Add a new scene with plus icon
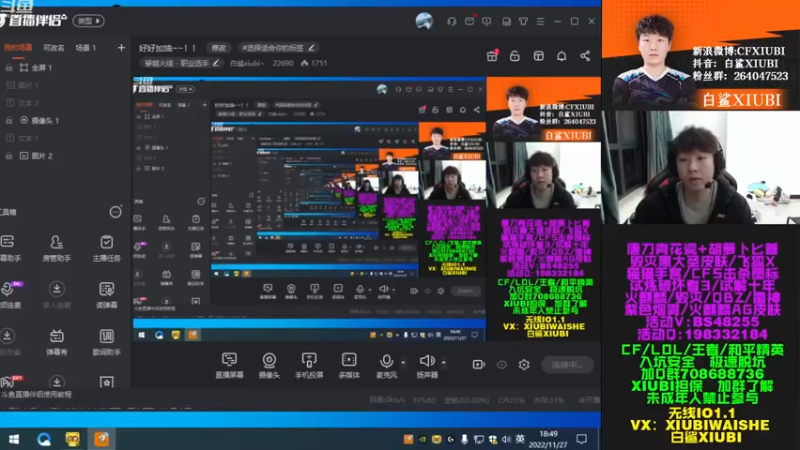Image resolution: width=800 pixels, height=450 pixels. click(x=121, y=47)
